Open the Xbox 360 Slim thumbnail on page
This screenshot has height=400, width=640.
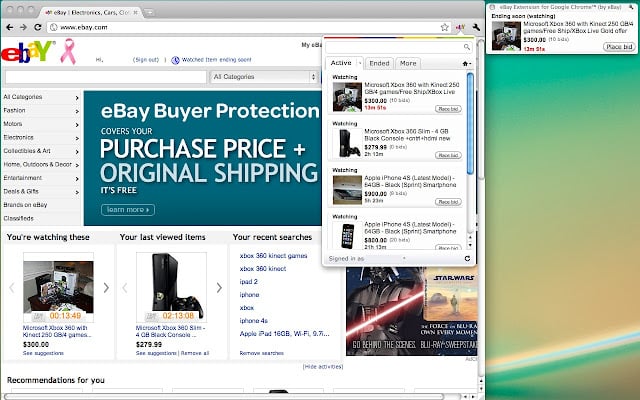click(x=171, y=287)
